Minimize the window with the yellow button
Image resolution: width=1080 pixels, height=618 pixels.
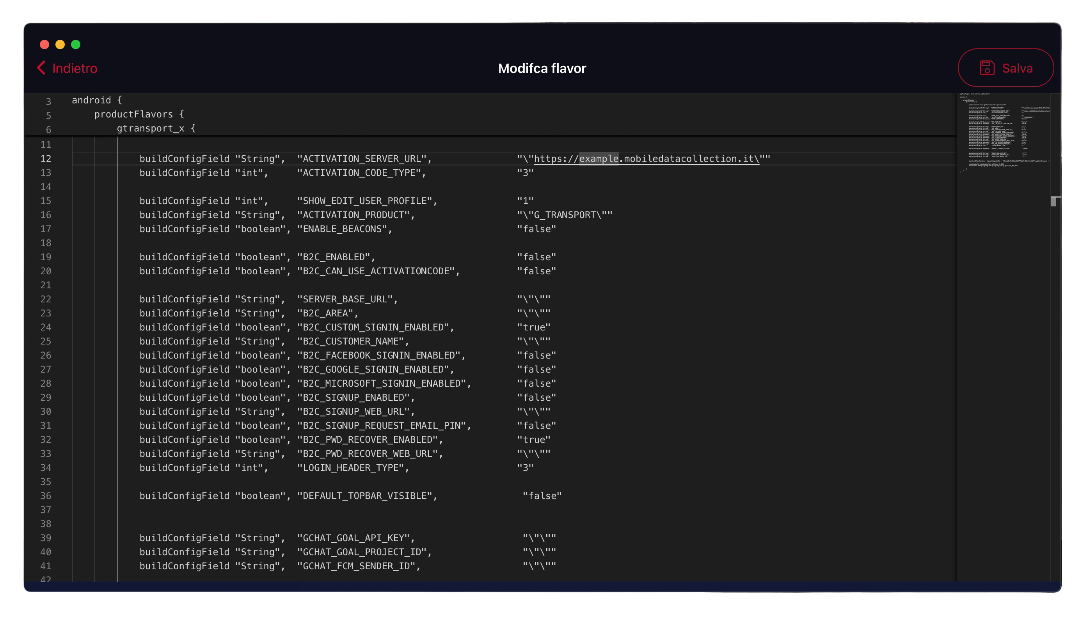tap(60, 44)
